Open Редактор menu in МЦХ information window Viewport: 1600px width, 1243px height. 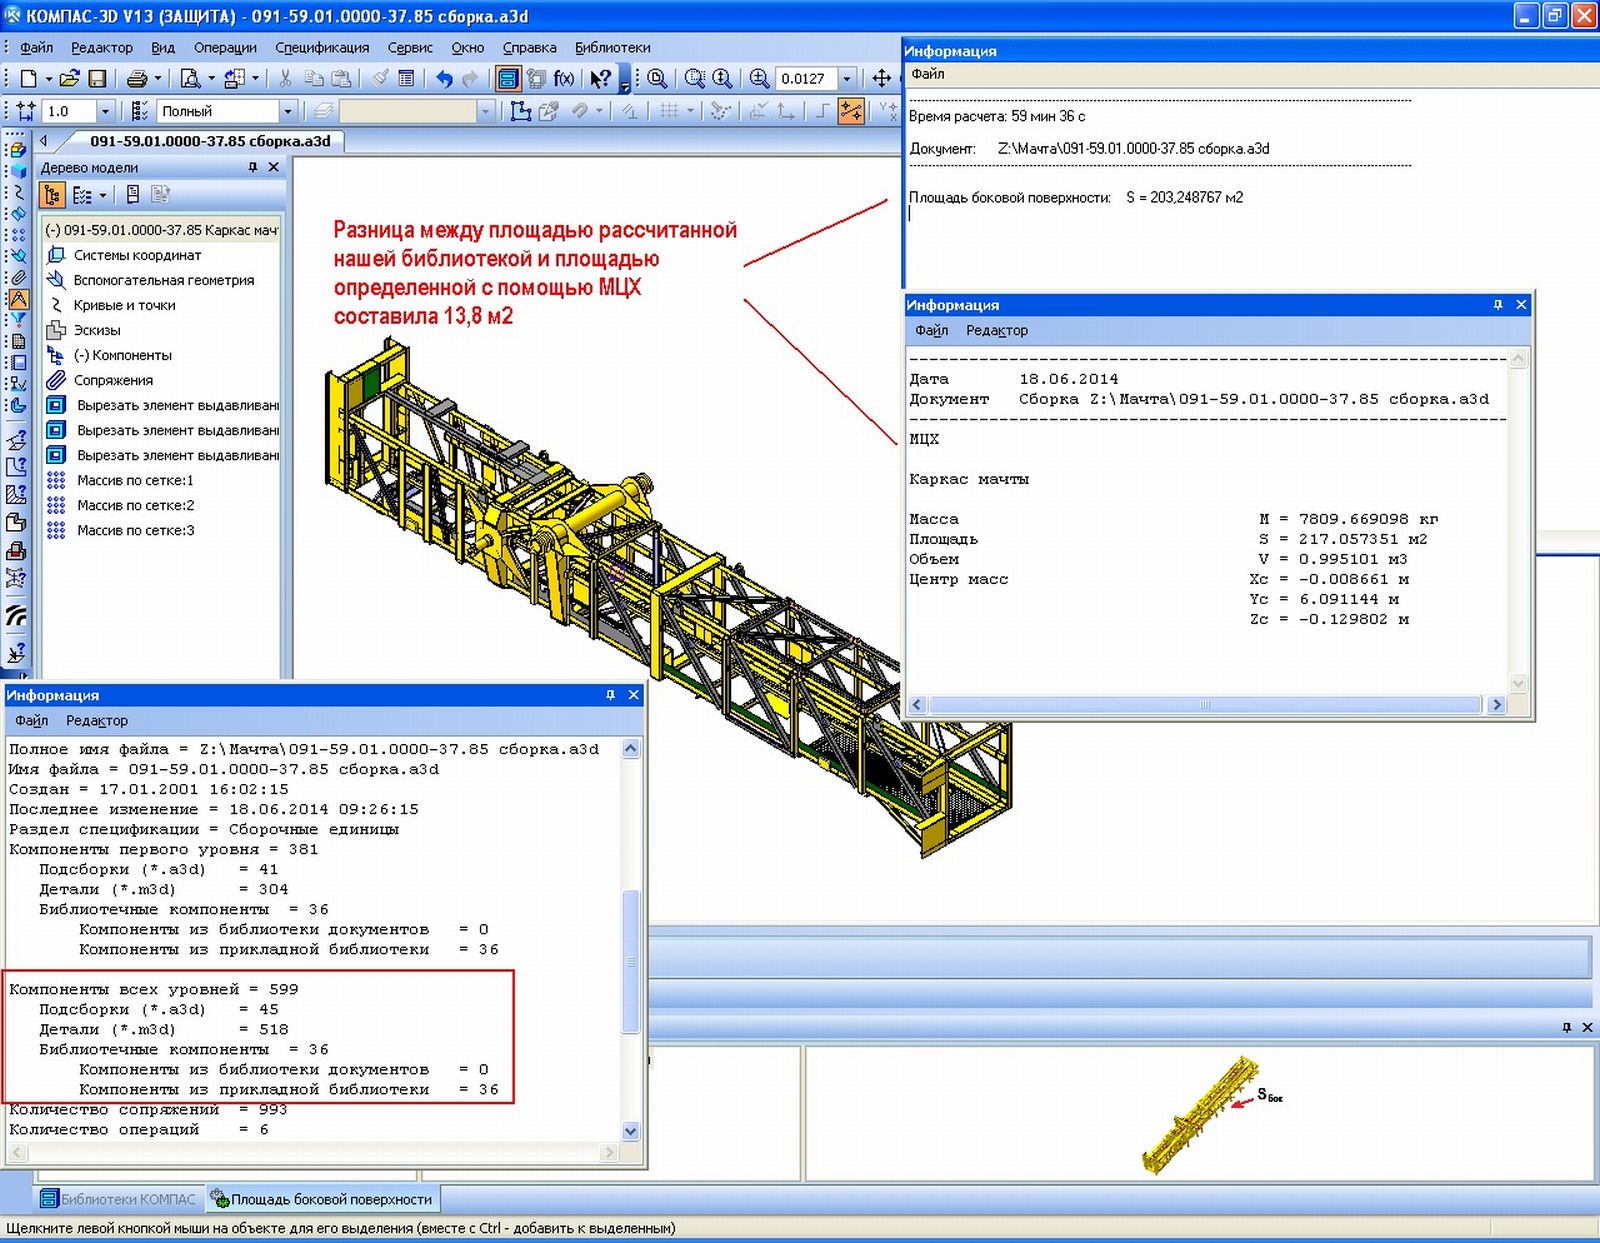pyautogui.click(x=996, y=330)
